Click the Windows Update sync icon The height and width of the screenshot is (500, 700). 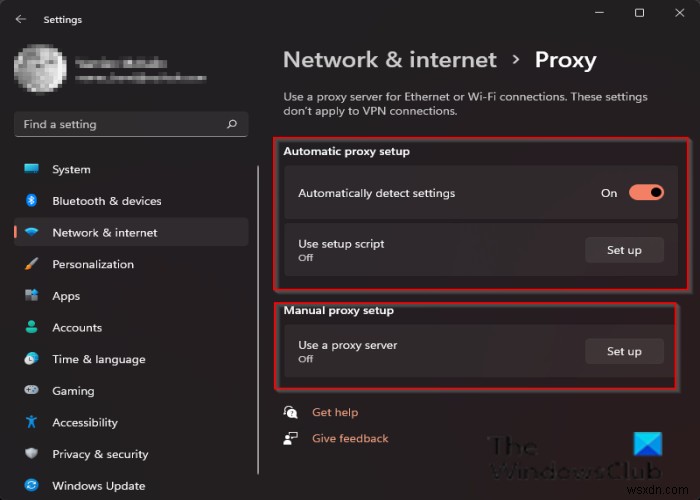coord(32,486)
